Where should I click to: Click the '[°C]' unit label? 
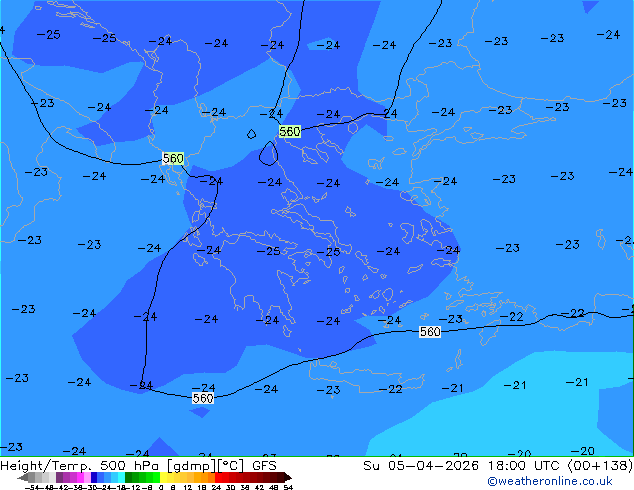click(x=231, y=466)
